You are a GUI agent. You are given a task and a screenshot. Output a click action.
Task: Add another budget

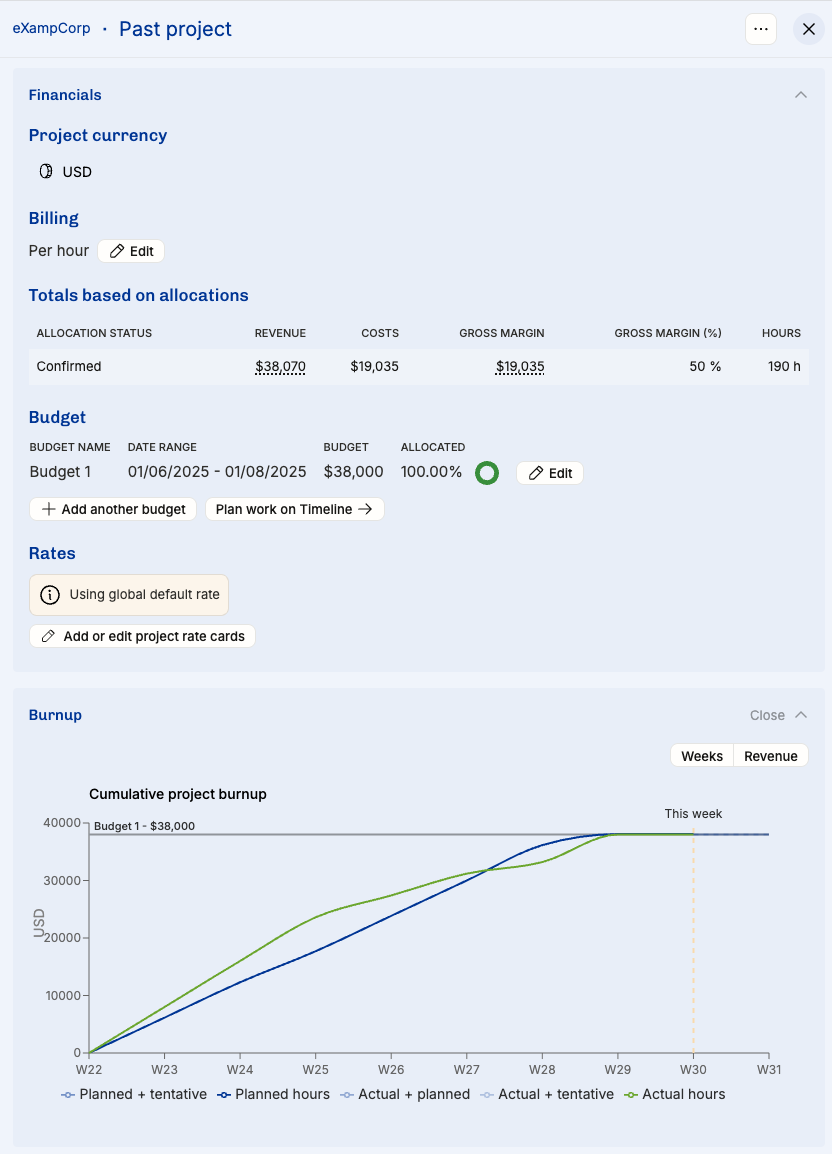click(113, 509)
